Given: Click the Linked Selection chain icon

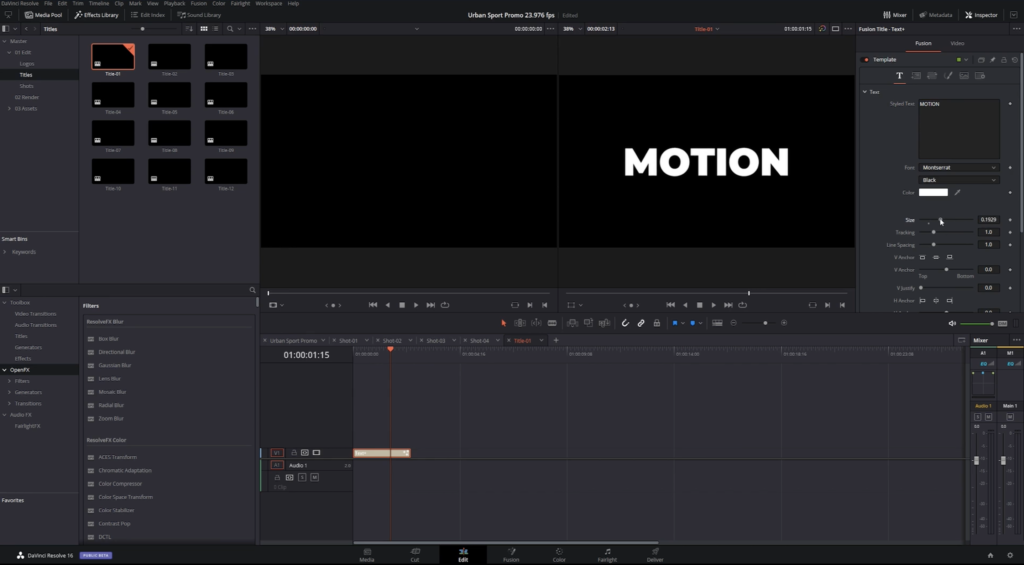Looking at the screenshot, I should (x=641, y=323).
